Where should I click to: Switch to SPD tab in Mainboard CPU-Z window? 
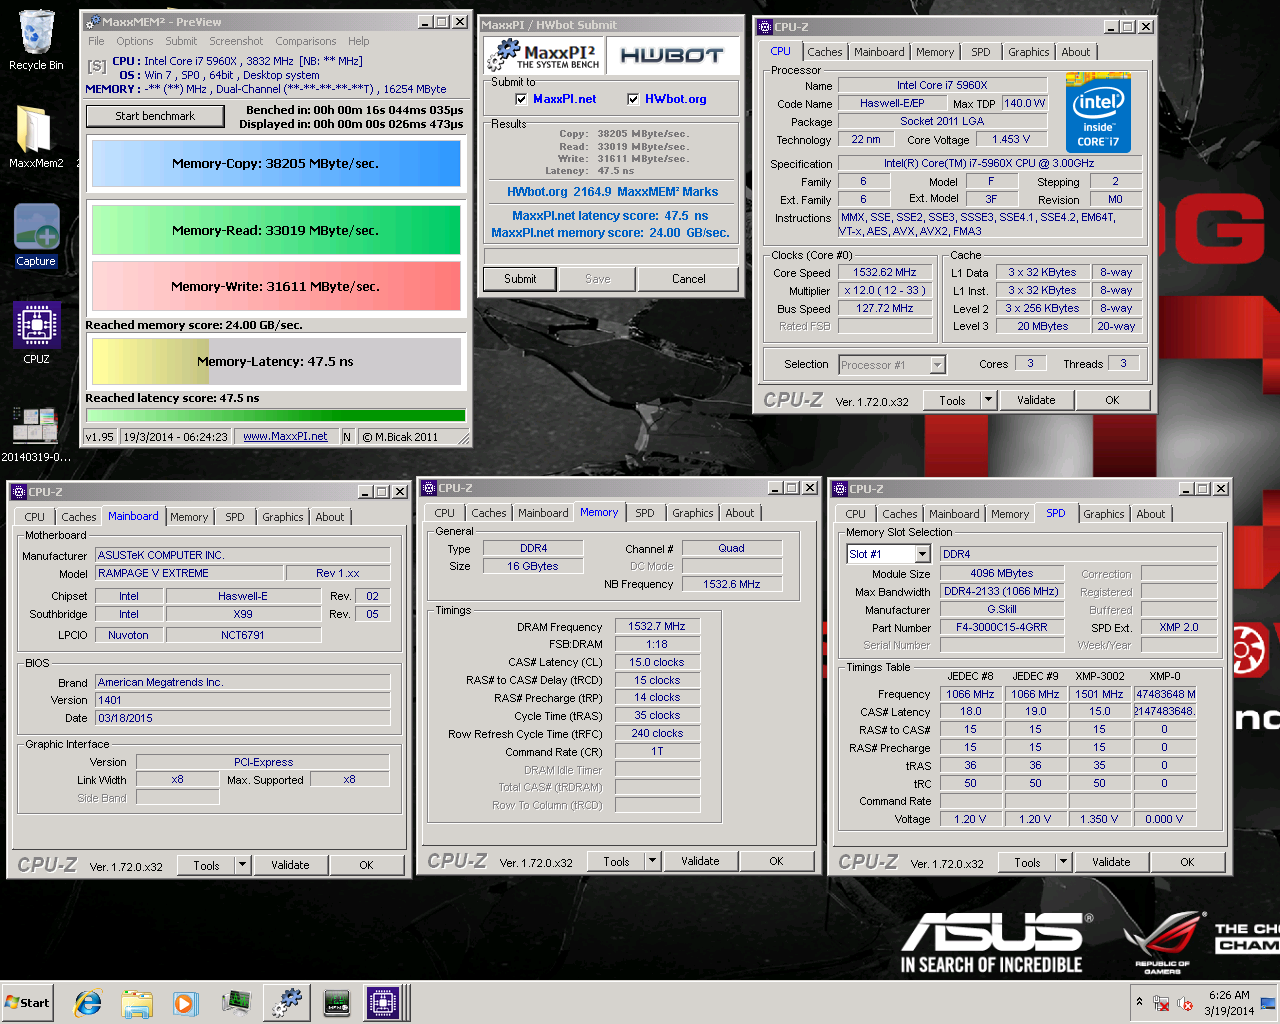(235, 517)
